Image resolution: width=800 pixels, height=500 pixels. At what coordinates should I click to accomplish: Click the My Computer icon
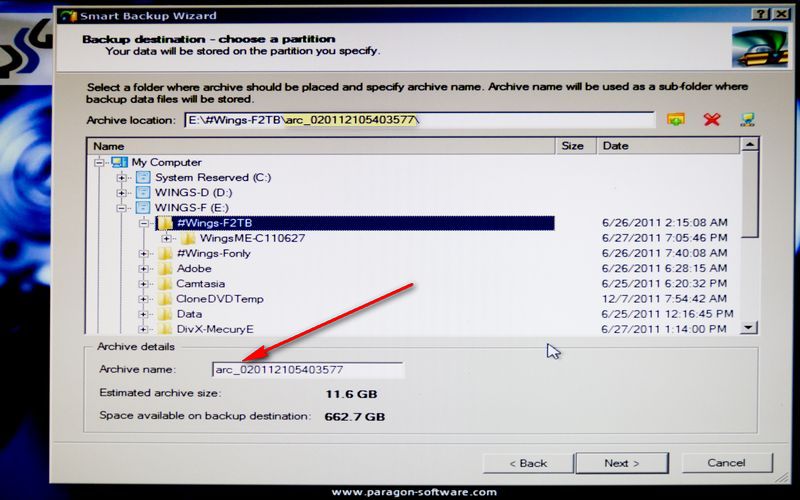coord(119,162)
